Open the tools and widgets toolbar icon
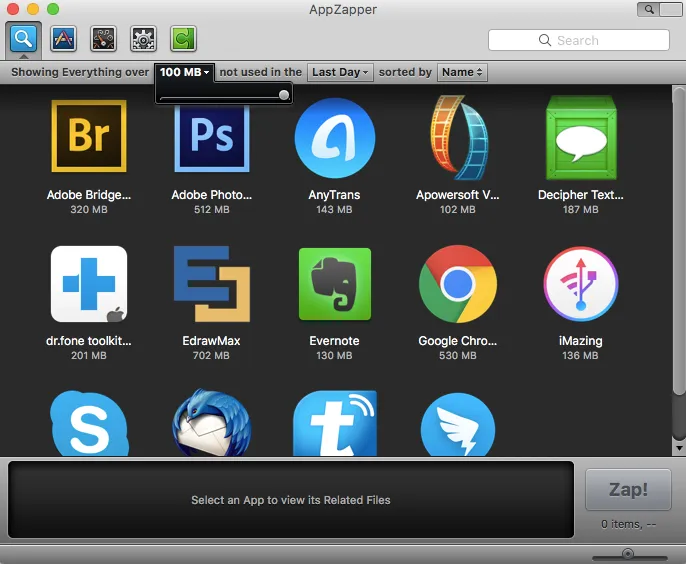The width and height of the screenshot is (686, 564). tap(103, 39)
